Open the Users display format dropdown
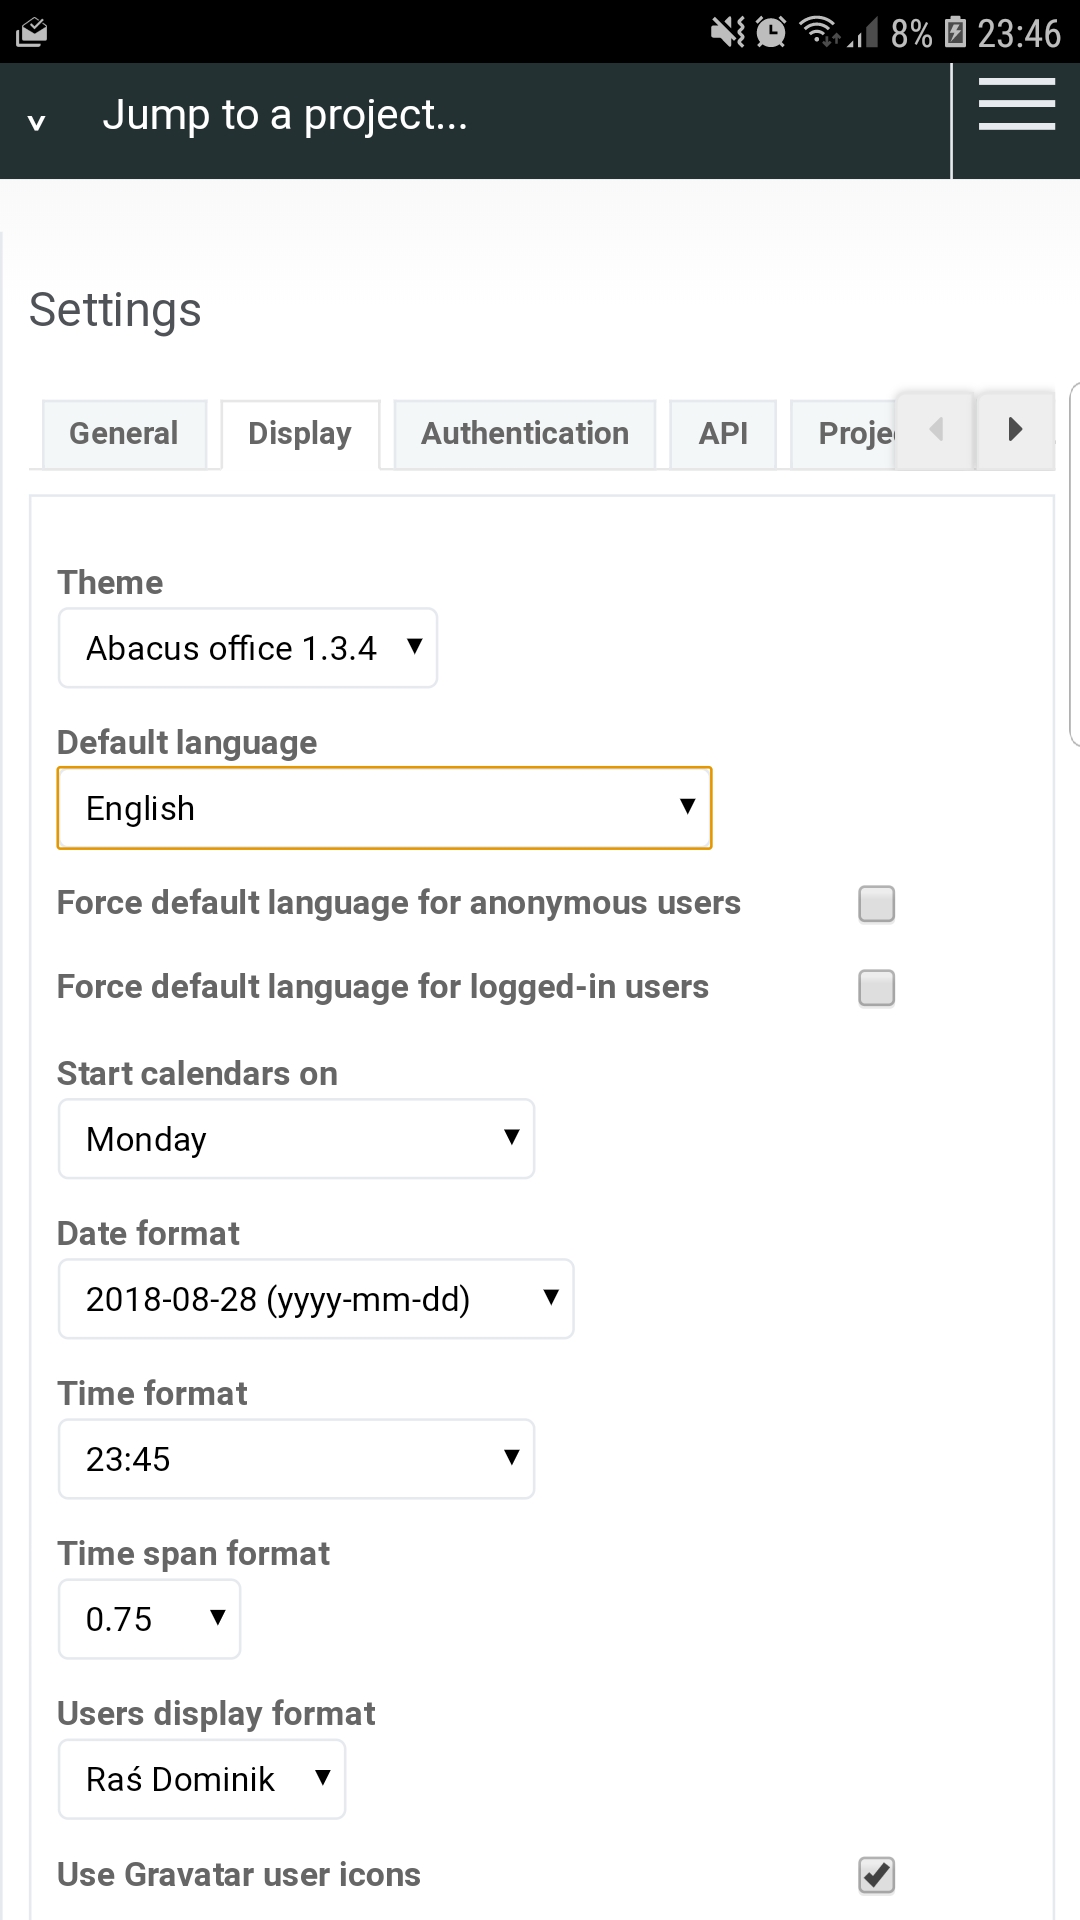The height and width of the screenshot is (1920, 1080). [202, 1779]
